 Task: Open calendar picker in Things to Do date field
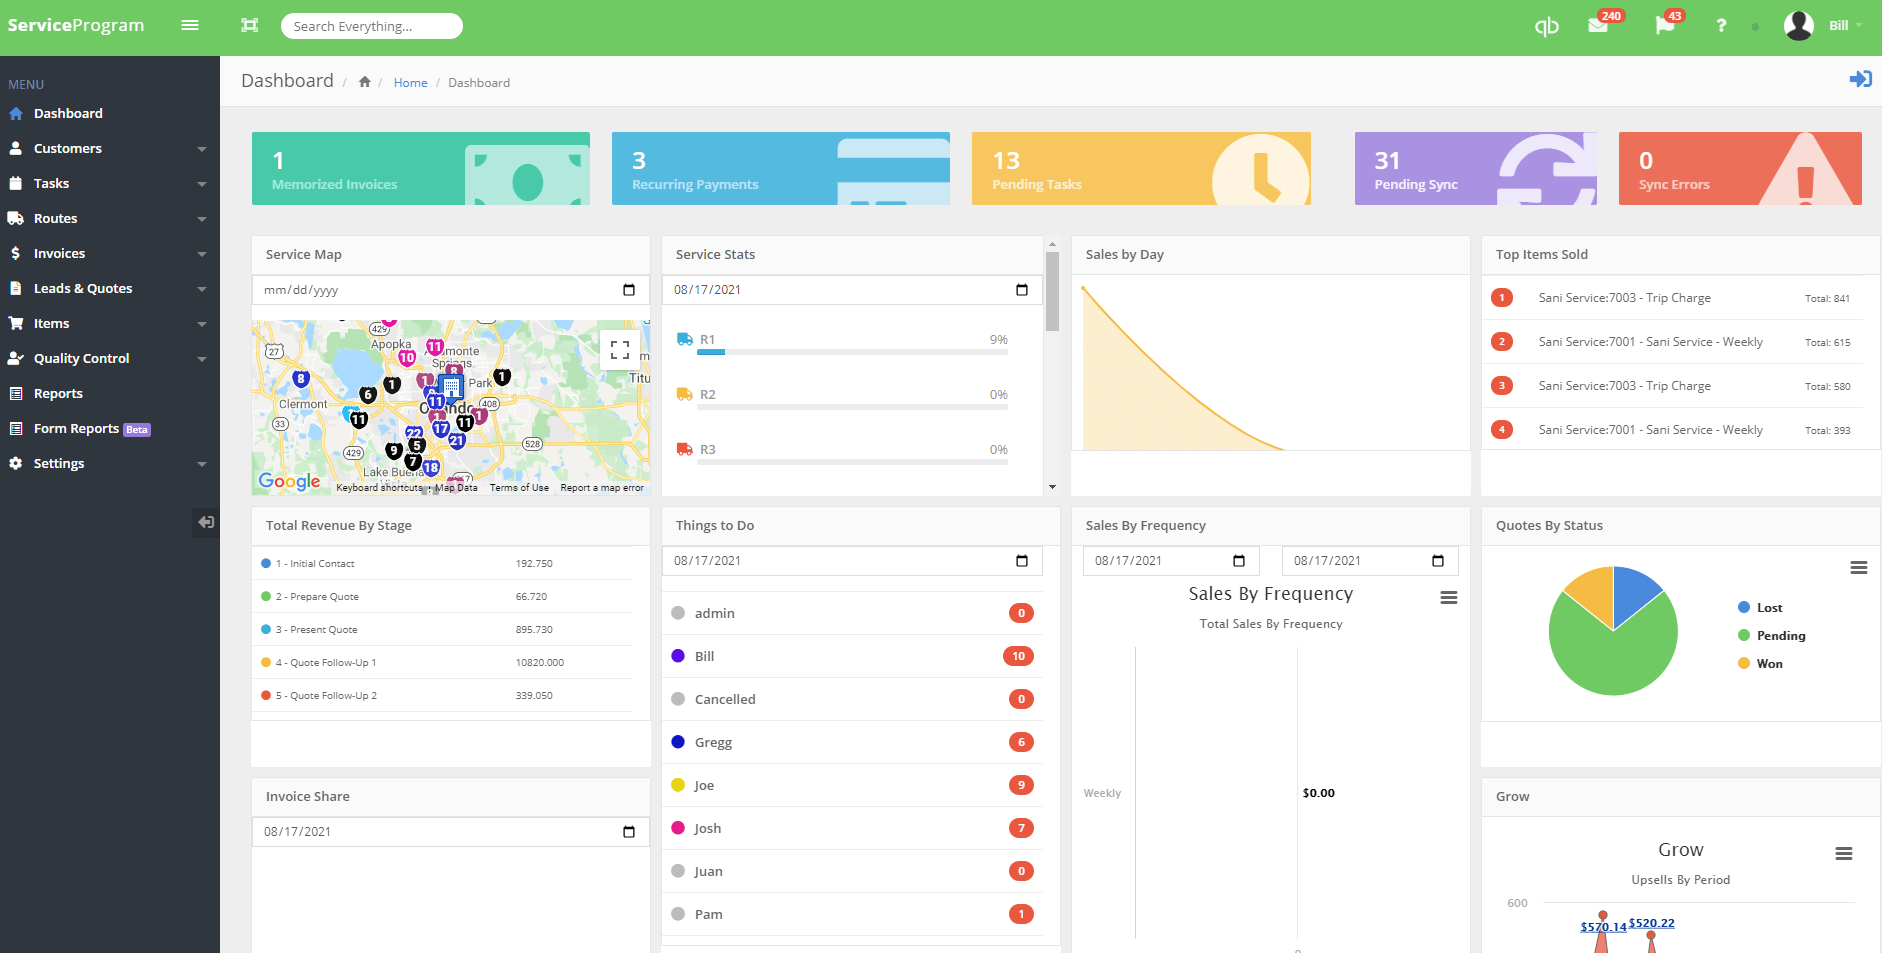click(x=1022, y=561)
